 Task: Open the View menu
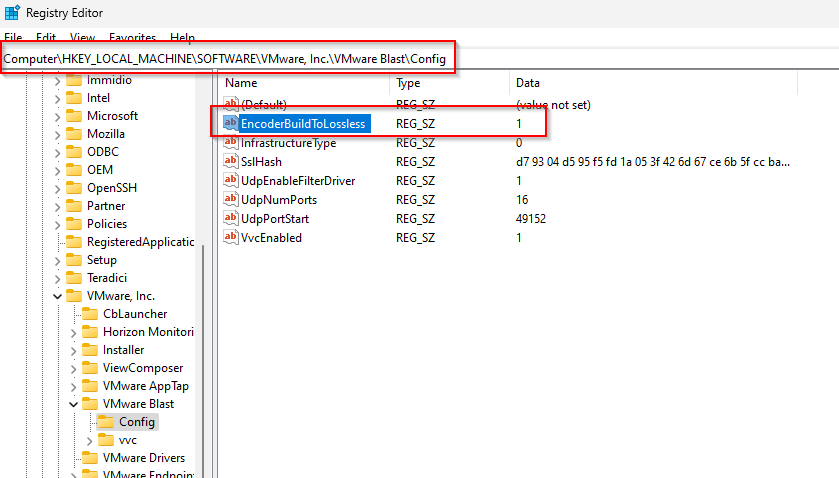tap(82, 37)
